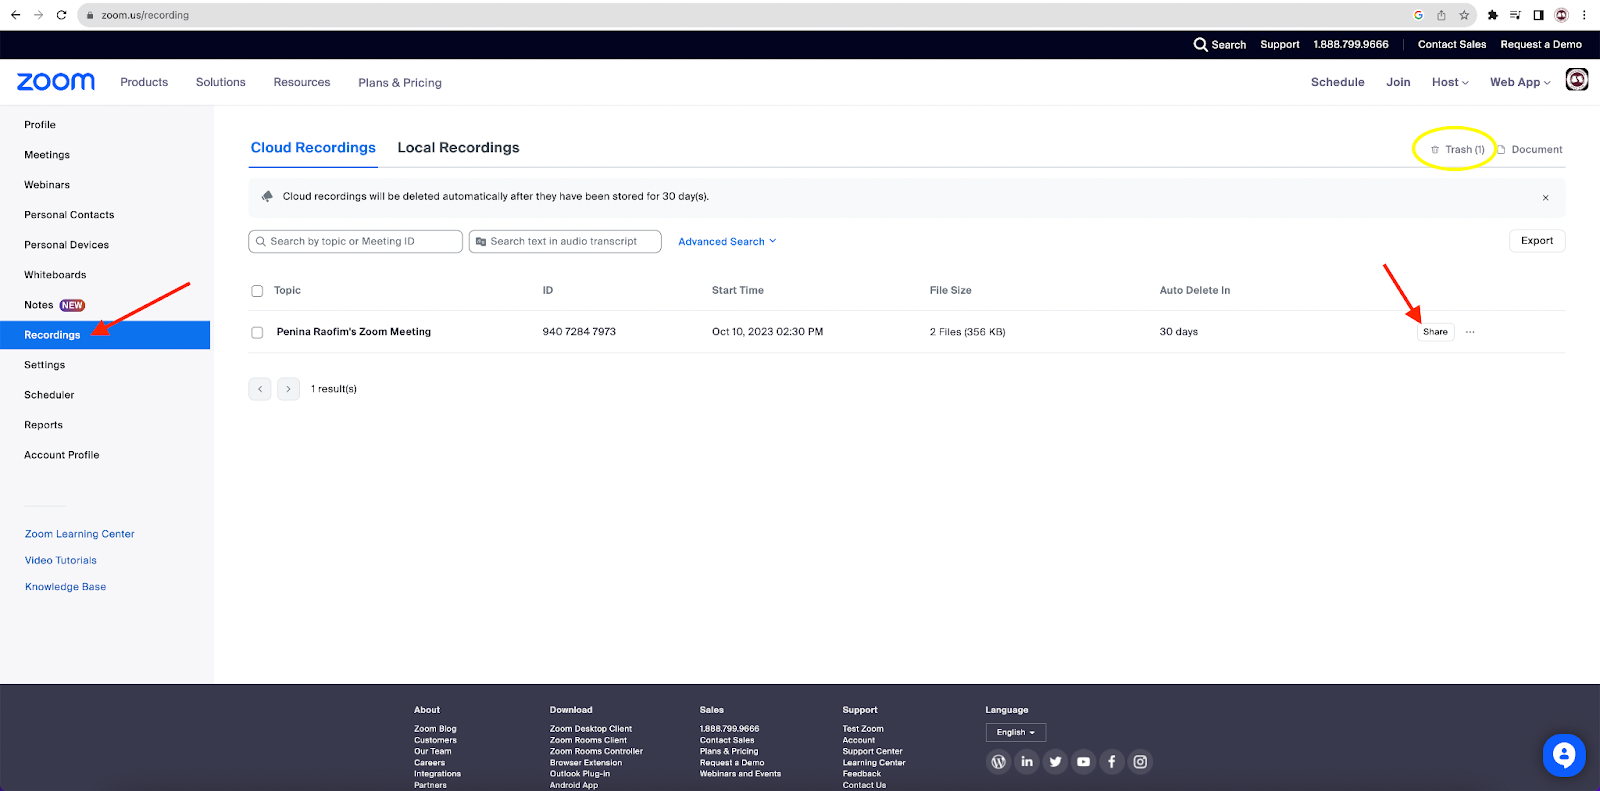Open Profile in the sidebar
Image resolution: width=1600 pixels, height=791 pixels.
(x=40, y=125)
